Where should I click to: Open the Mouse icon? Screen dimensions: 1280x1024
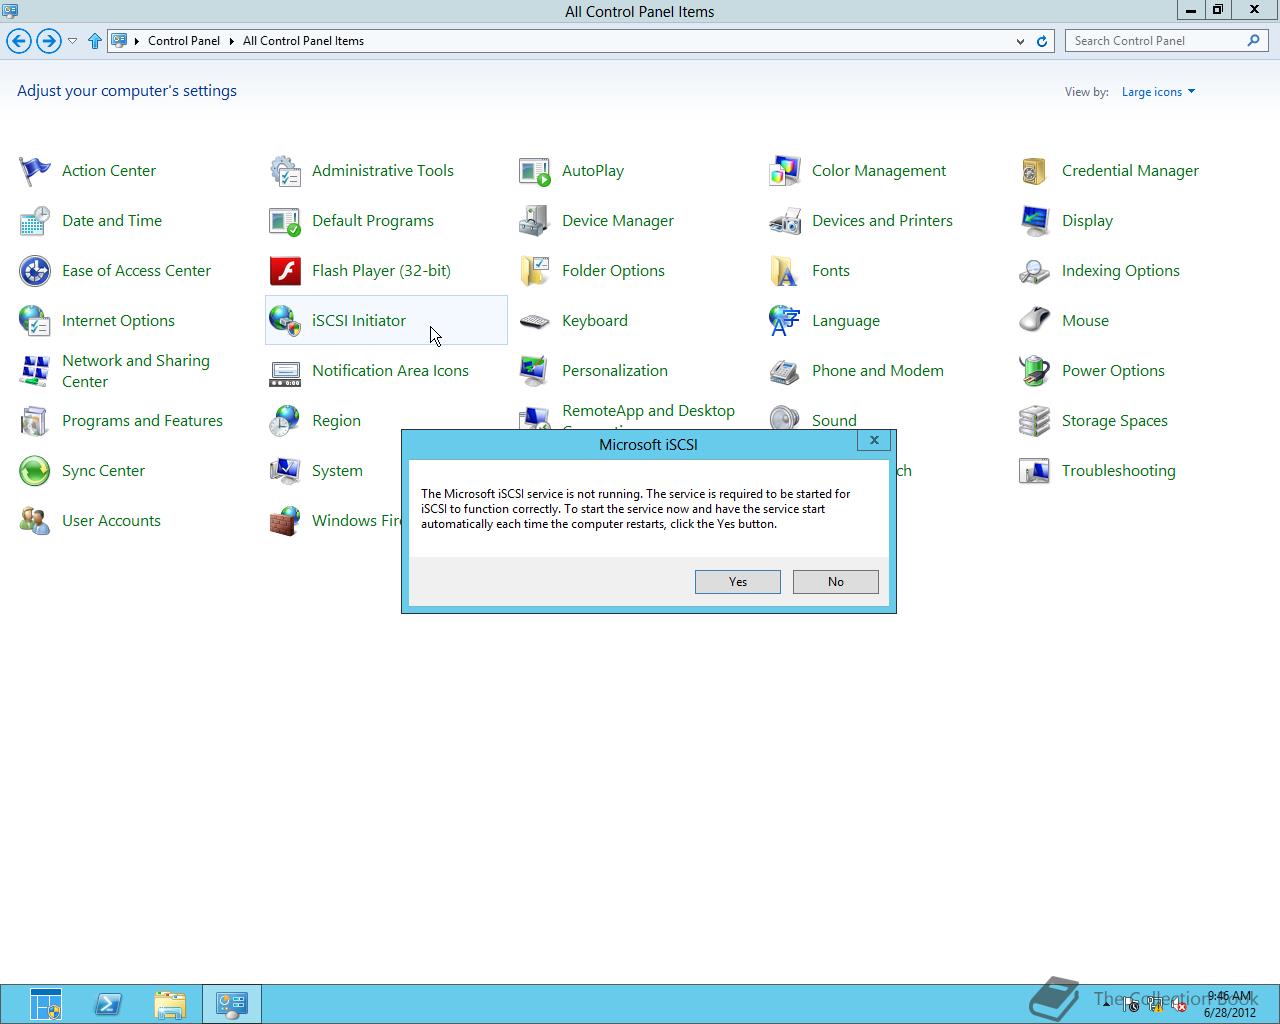coord(1035,321)
